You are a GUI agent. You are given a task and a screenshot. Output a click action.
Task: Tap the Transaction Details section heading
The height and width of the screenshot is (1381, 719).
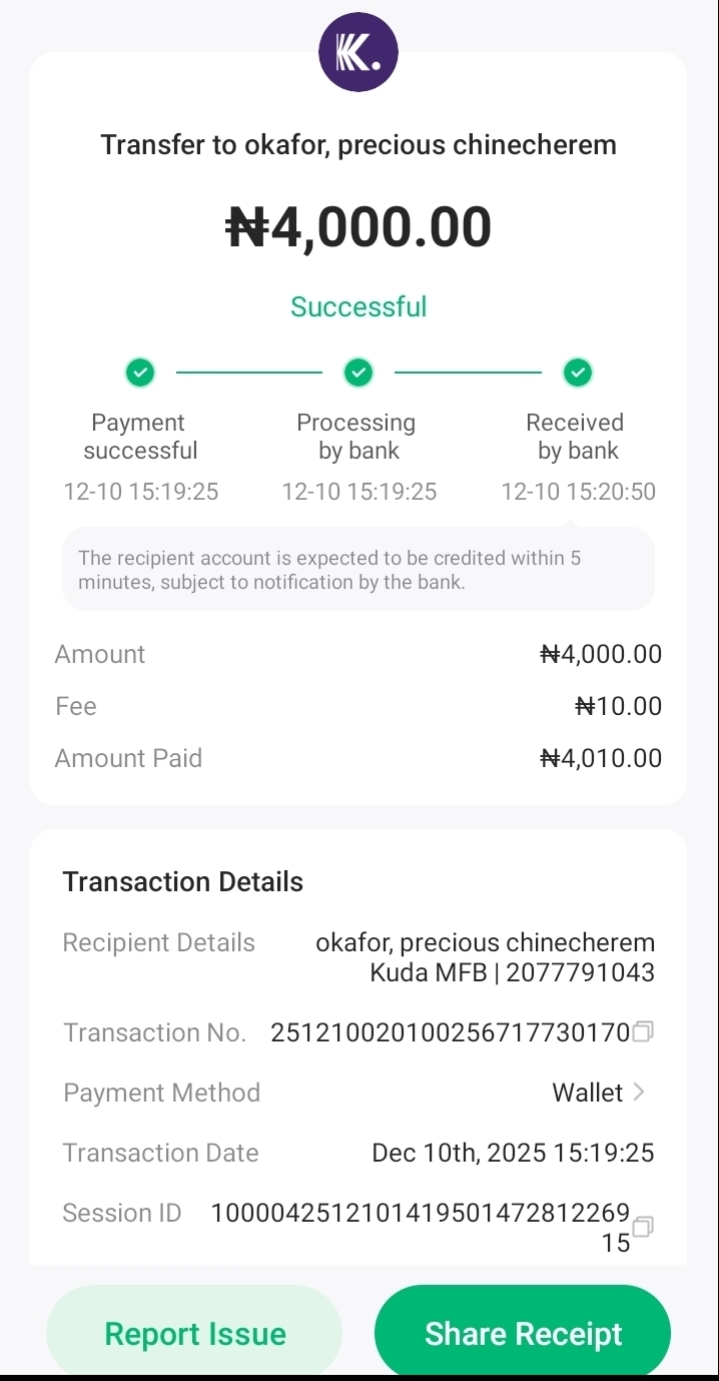183,882
